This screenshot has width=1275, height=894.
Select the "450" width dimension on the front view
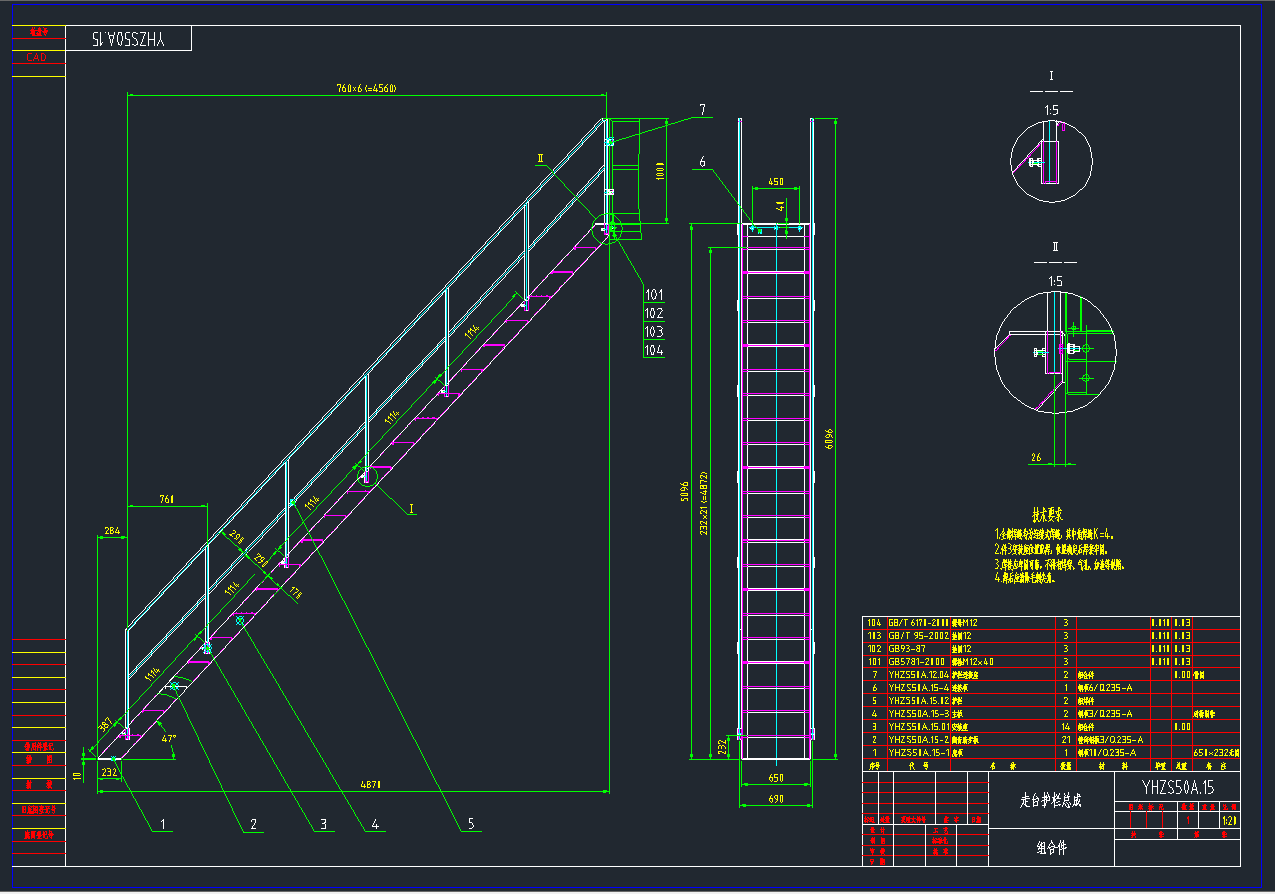[775, 182]
